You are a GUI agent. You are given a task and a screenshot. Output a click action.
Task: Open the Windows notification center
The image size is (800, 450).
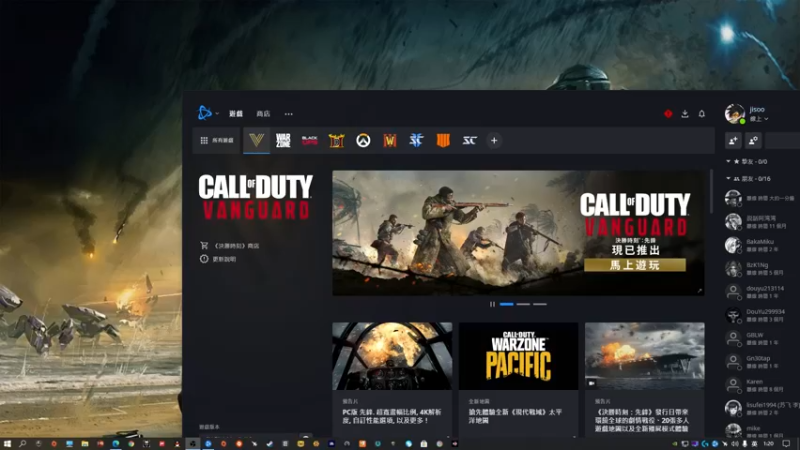click(x=787, y=444)
